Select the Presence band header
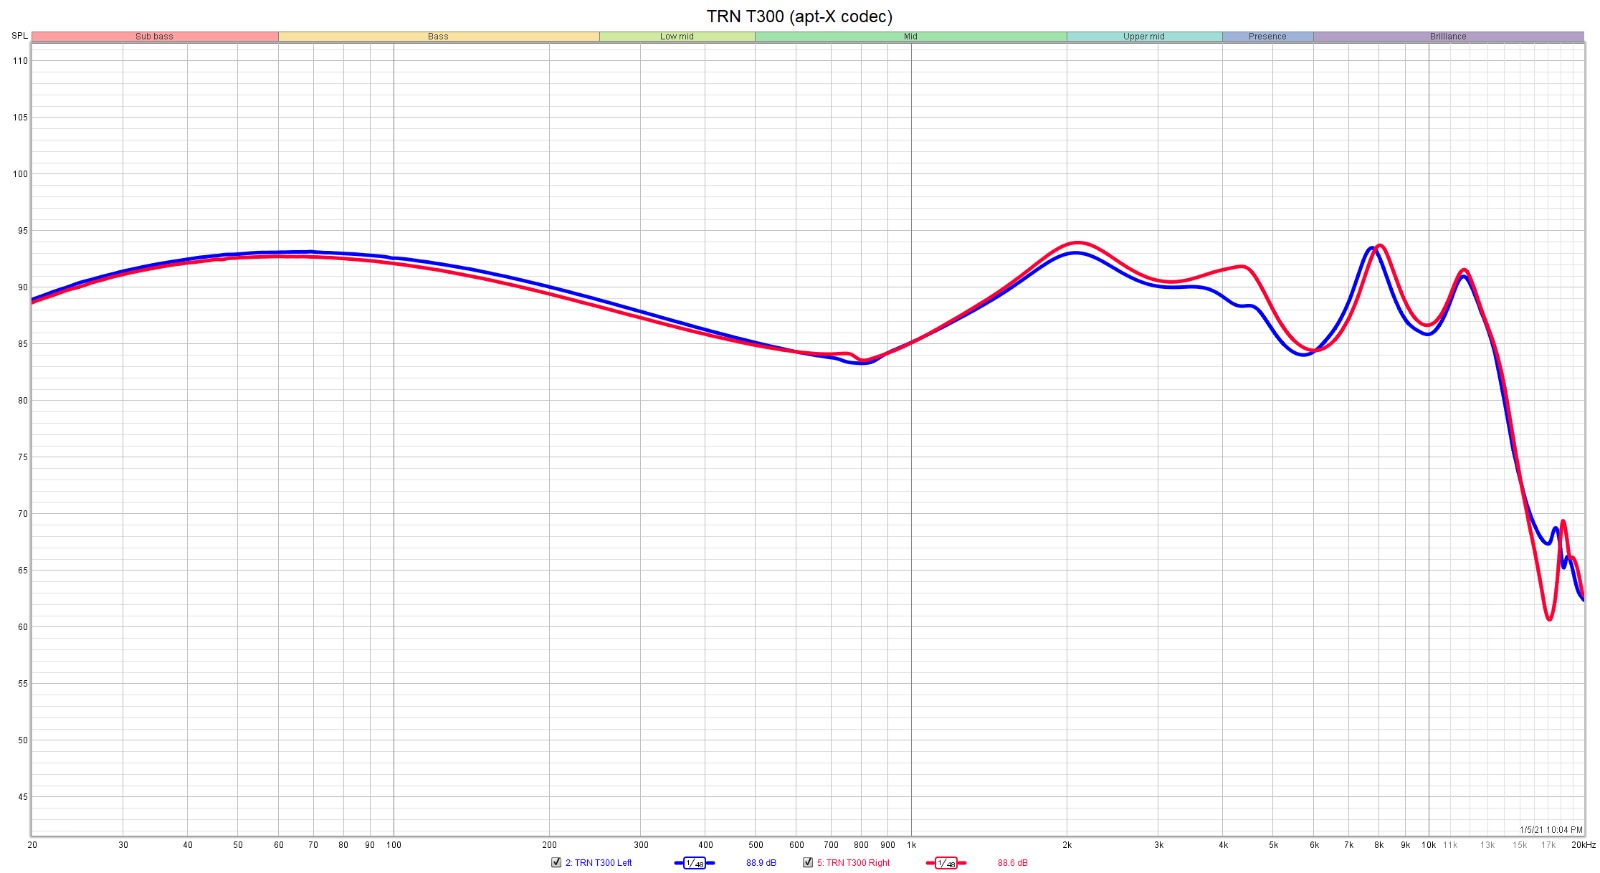Screen dimensions: 1600x873 coord(1267,36)
